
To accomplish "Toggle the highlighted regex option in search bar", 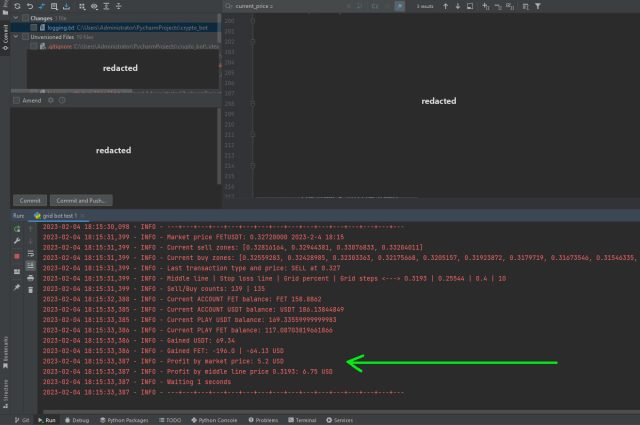I will click(400, 6).
